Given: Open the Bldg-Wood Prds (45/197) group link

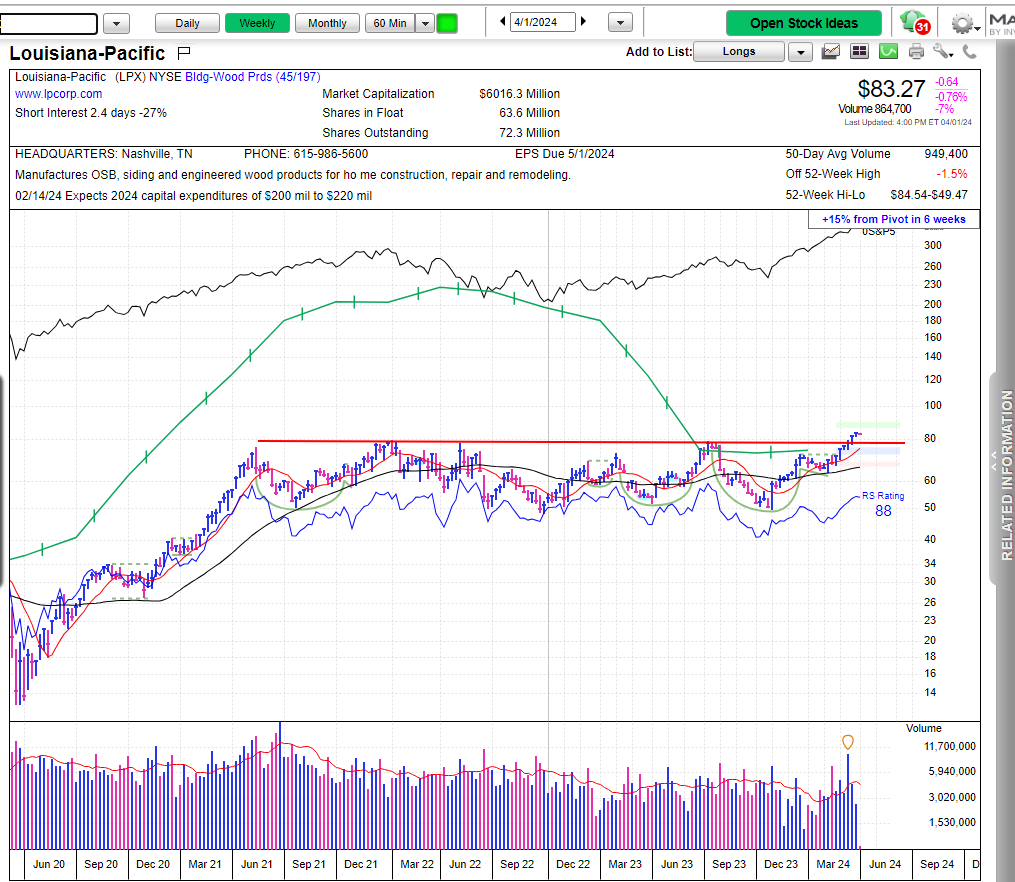Looking at the screenshot, I should (252, 76).
